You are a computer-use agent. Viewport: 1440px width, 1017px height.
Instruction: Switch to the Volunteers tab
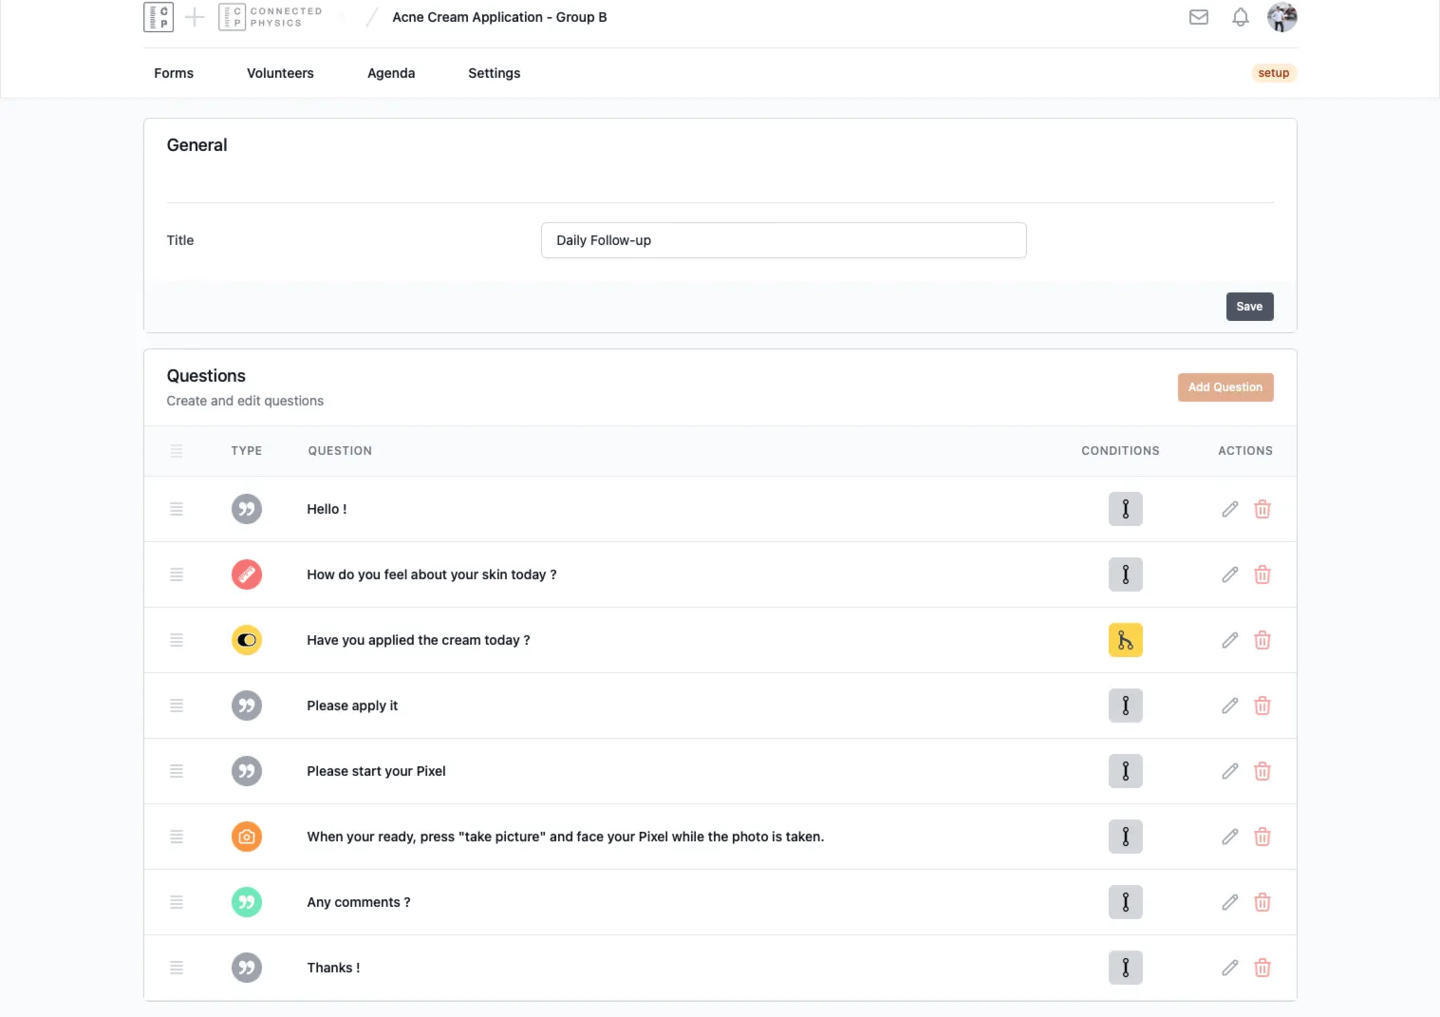coord(280,73)
